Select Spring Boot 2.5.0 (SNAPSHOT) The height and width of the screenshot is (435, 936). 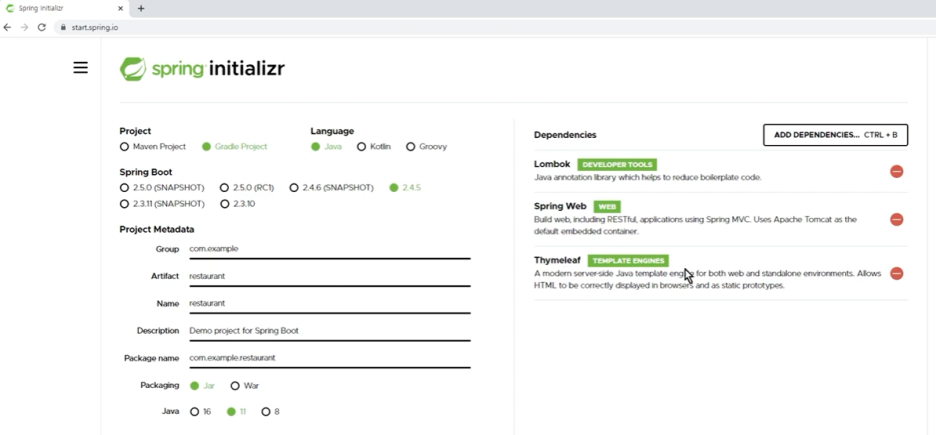(162, 187)
